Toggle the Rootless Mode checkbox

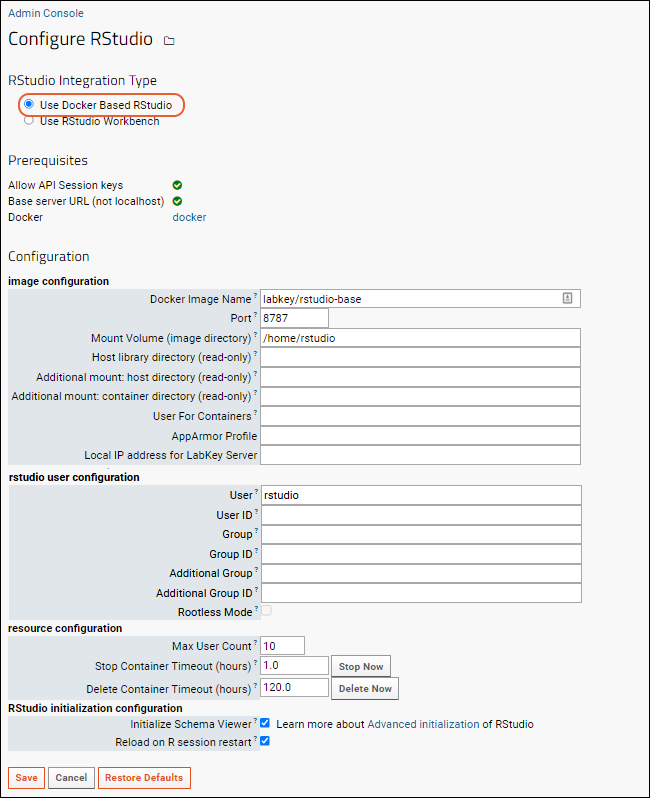coord(266,610)
